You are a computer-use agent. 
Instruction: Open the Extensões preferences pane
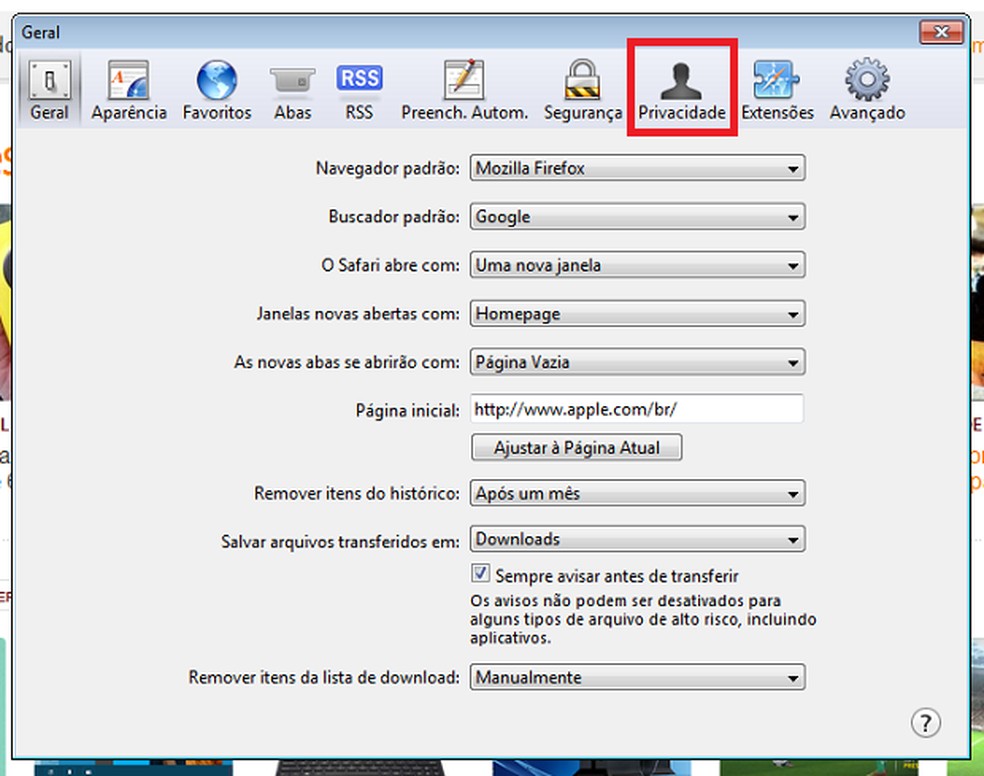[777, 90]
